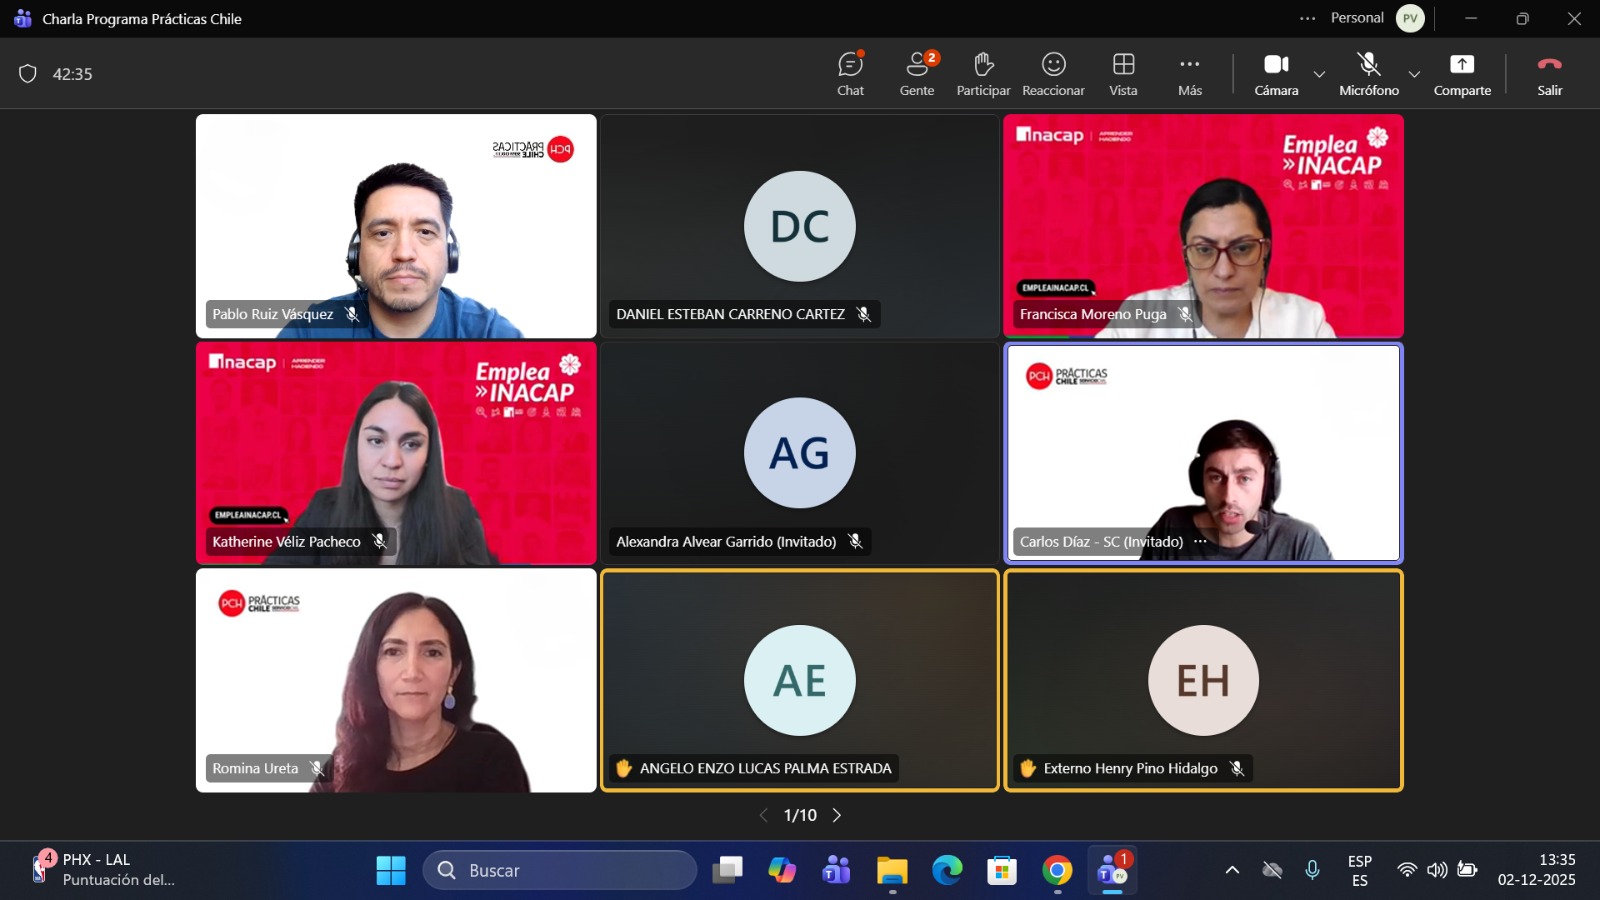This screenshot has height=900, width=1600.
Task: Open the Más options menu
Action: click(x=1189, y=74)
